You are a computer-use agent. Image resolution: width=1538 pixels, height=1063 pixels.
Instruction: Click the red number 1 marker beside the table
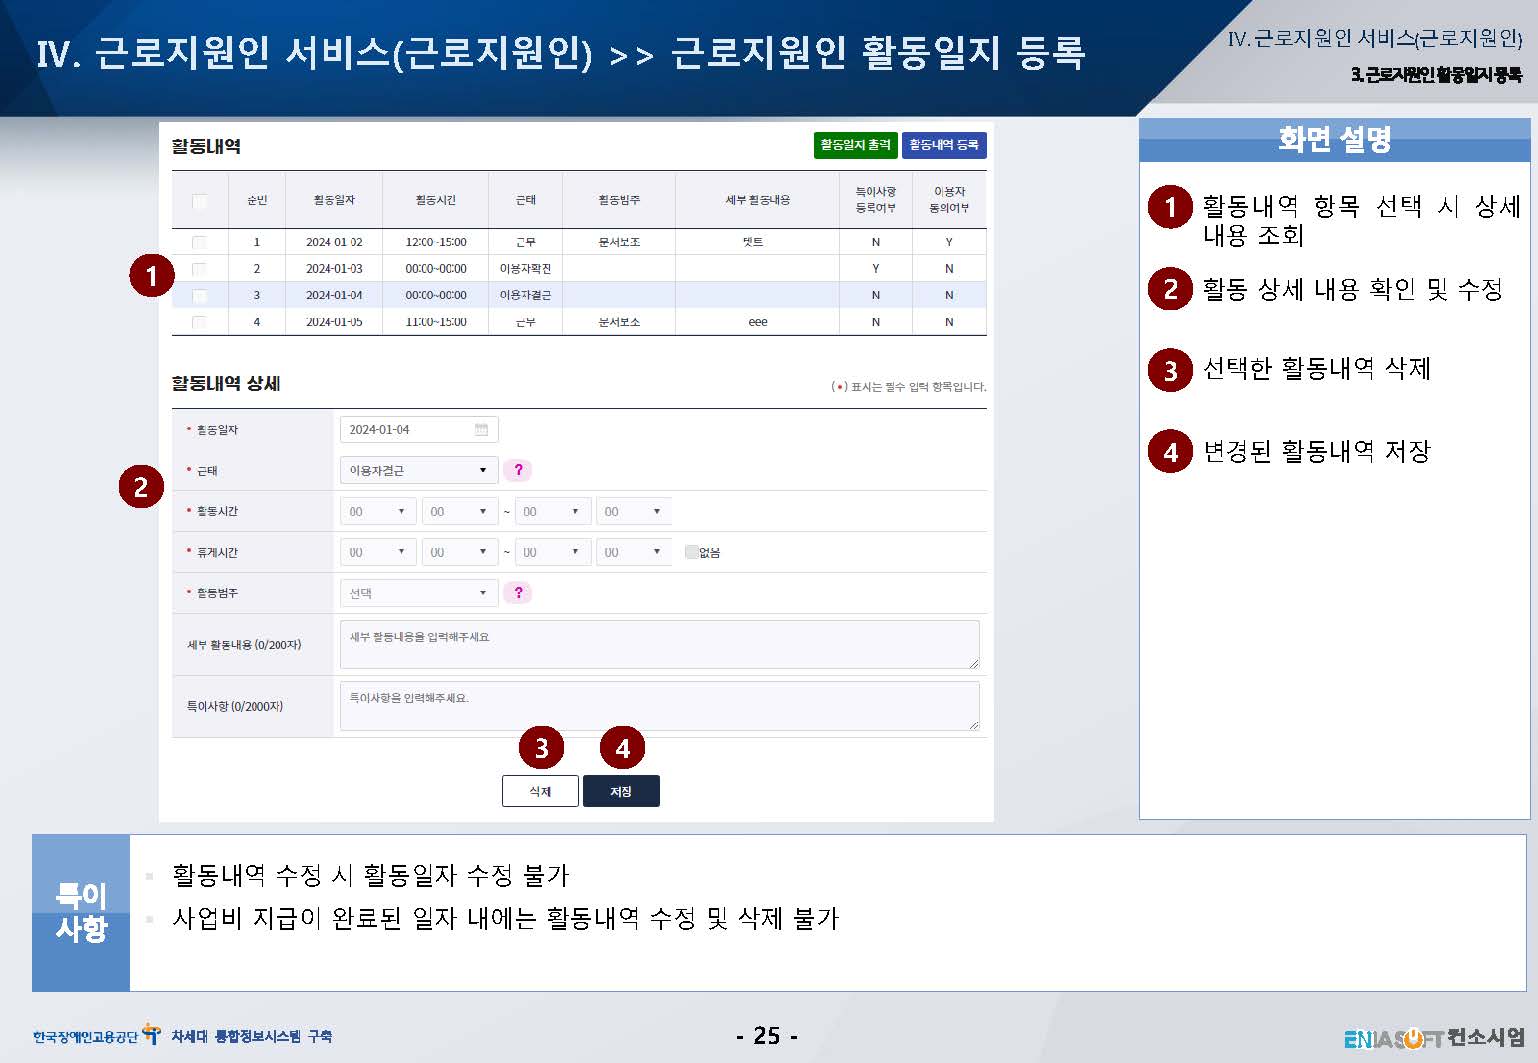click(152, 275)
